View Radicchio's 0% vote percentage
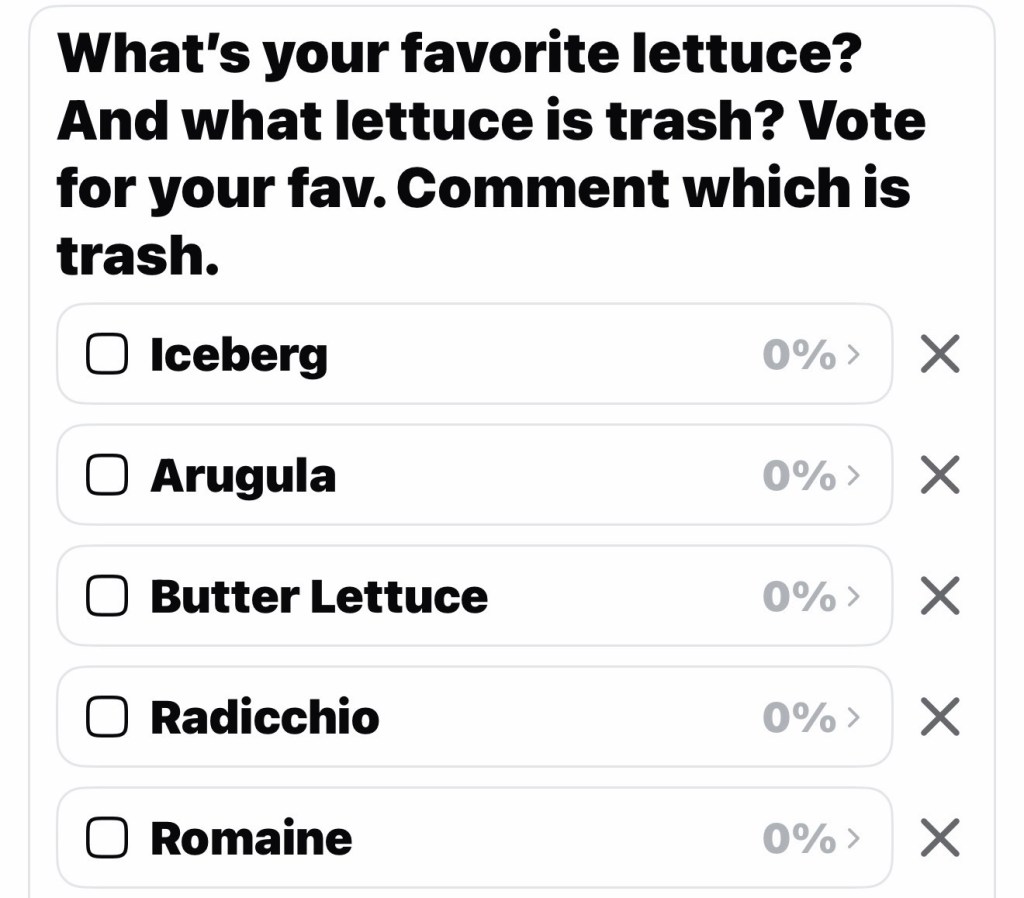1024x898 pixels. tap(799, 718)
